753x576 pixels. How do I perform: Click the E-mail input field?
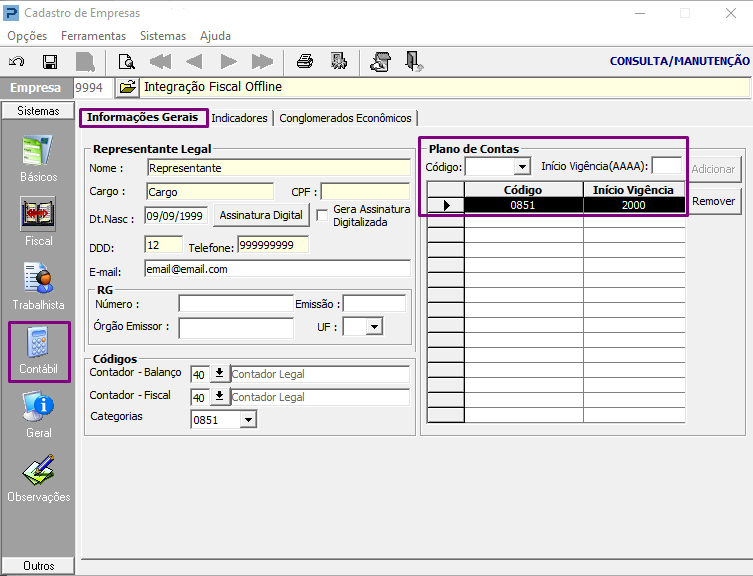pos(278,269)
